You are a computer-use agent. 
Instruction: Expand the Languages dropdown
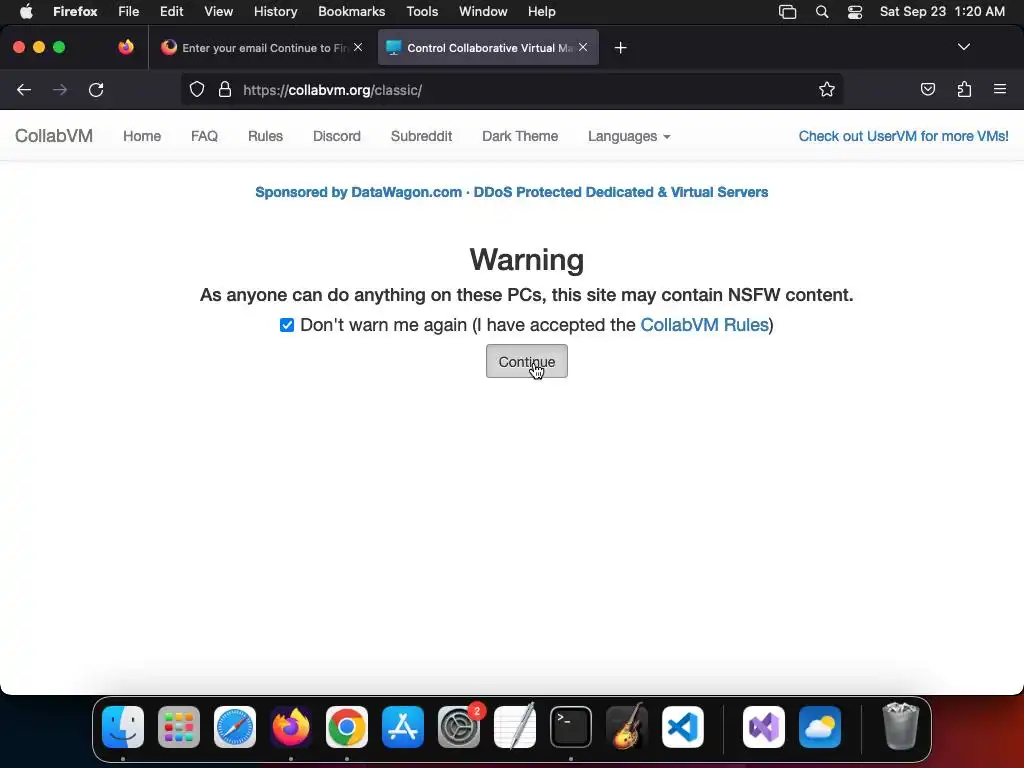pos(629,136)
